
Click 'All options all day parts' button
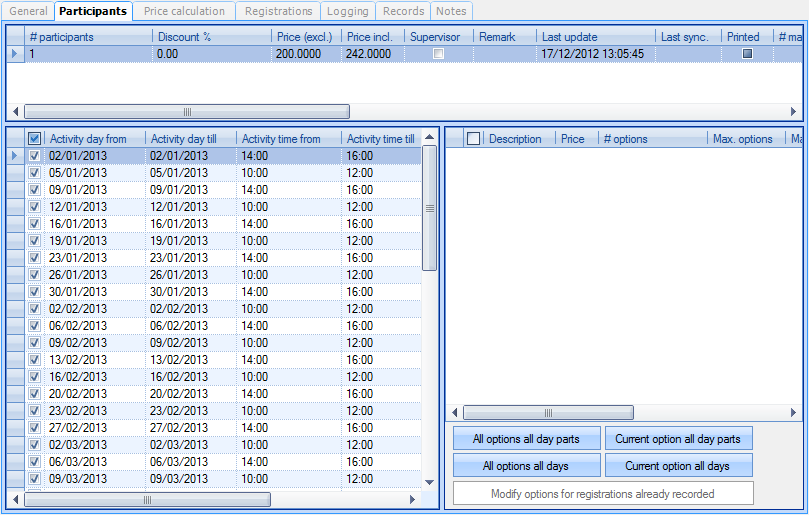[526, 439]
